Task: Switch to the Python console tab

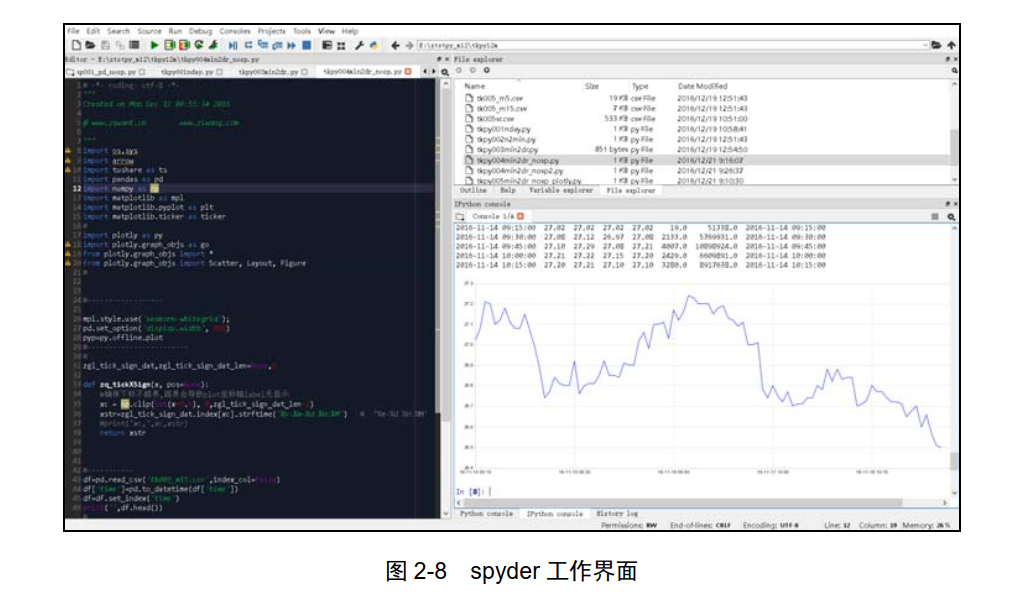Action: [486, 514]
